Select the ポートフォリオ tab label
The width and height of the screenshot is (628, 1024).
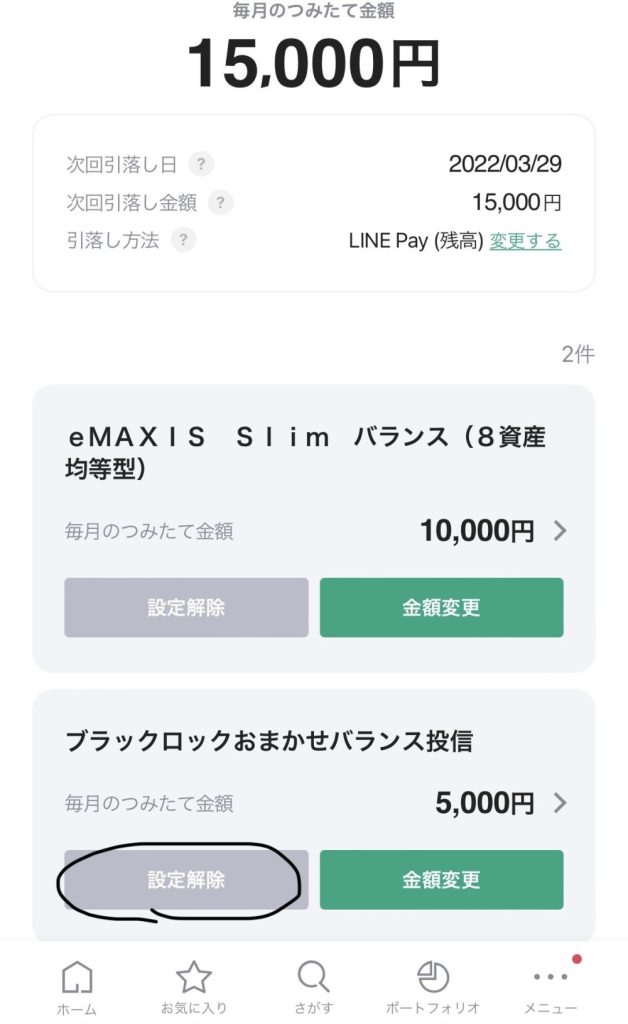coord(433,1008)
